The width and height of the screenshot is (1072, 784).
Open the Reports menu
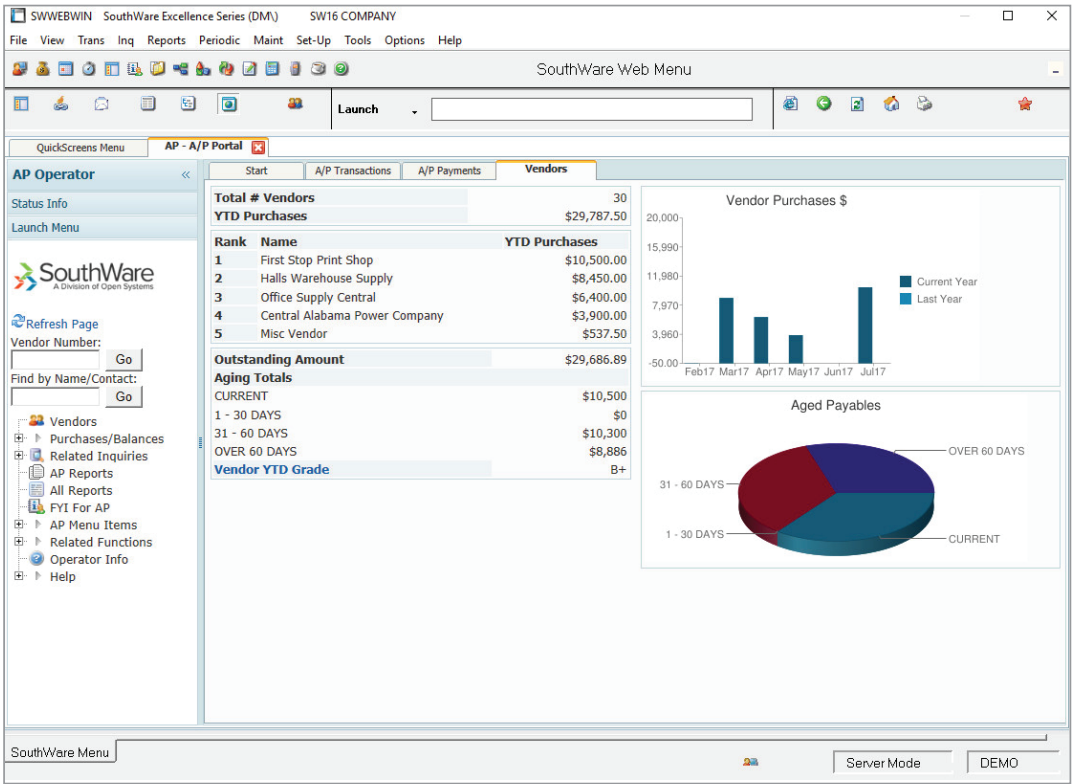(x=166, y=40)
